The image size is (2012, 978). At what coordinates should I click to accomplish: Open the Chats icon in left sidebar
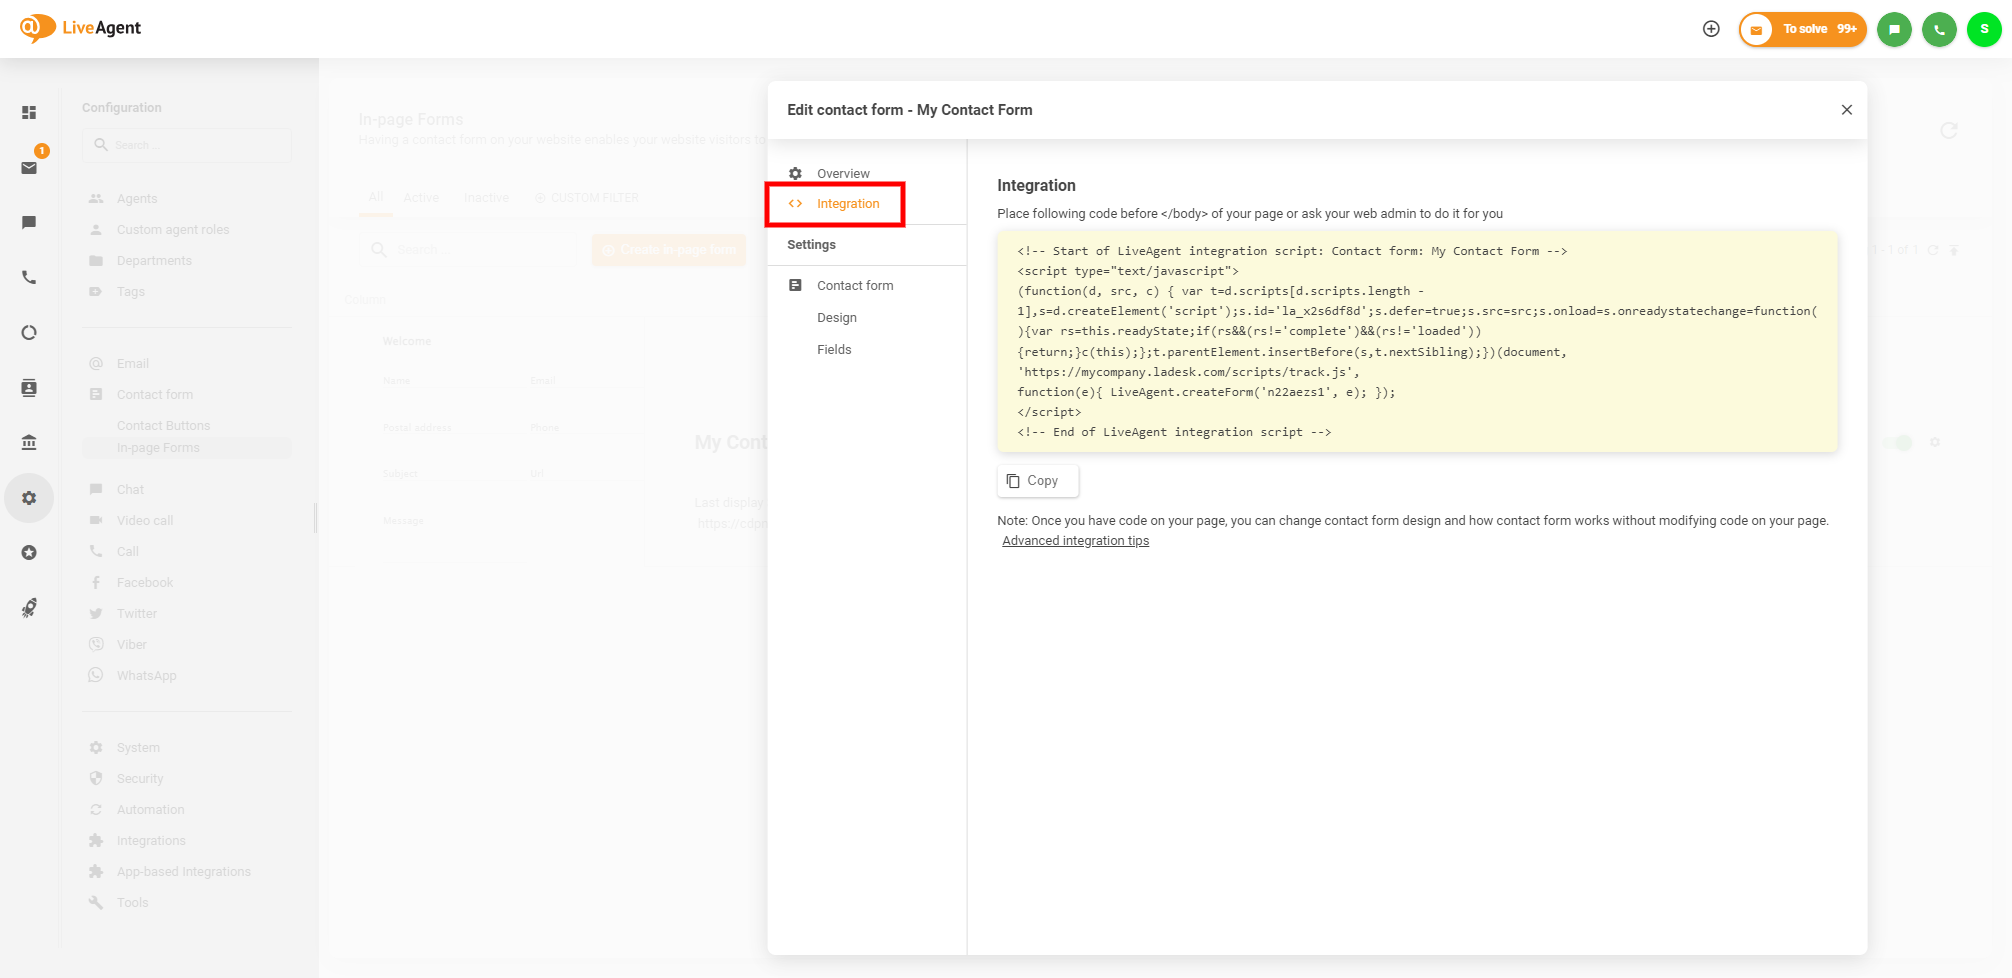coord(29,222)
